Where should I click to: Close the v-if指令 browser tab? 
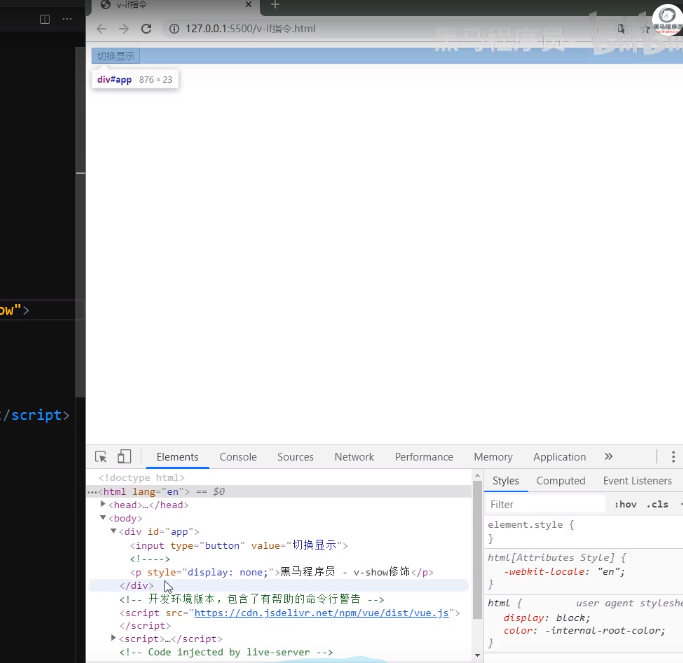point(249,4)
